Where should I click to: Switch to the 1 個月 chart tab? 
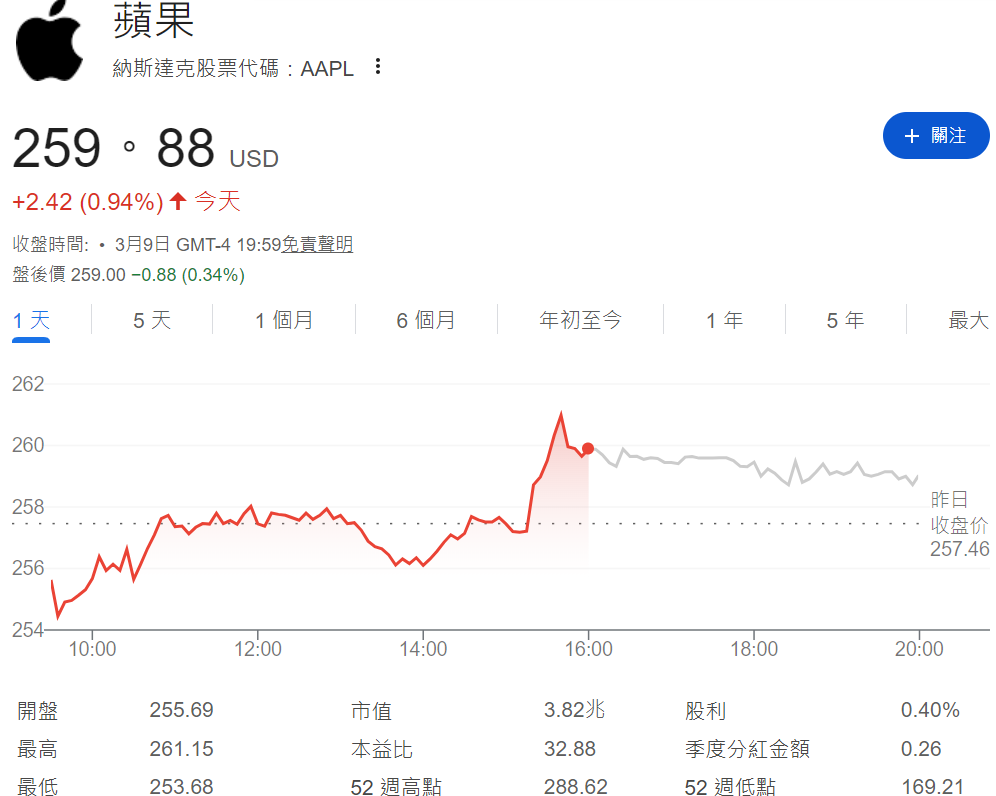click(284, 320)
